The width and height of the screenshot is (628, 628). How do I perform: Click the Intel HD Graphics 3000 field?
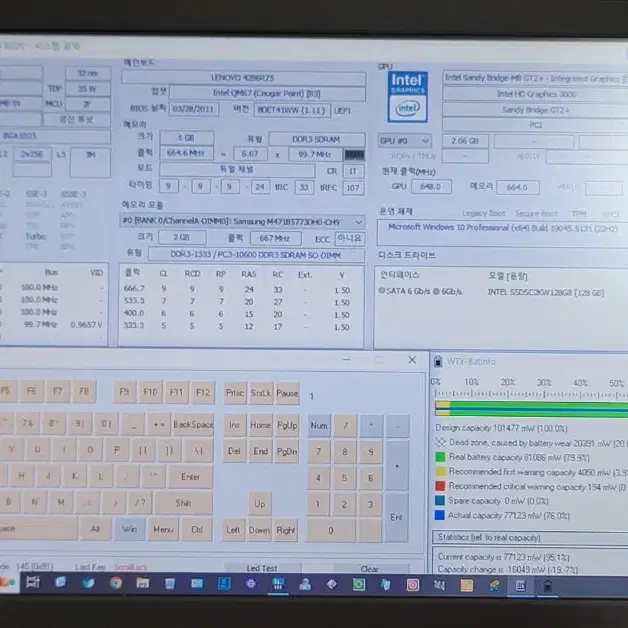tap(536, 94)
